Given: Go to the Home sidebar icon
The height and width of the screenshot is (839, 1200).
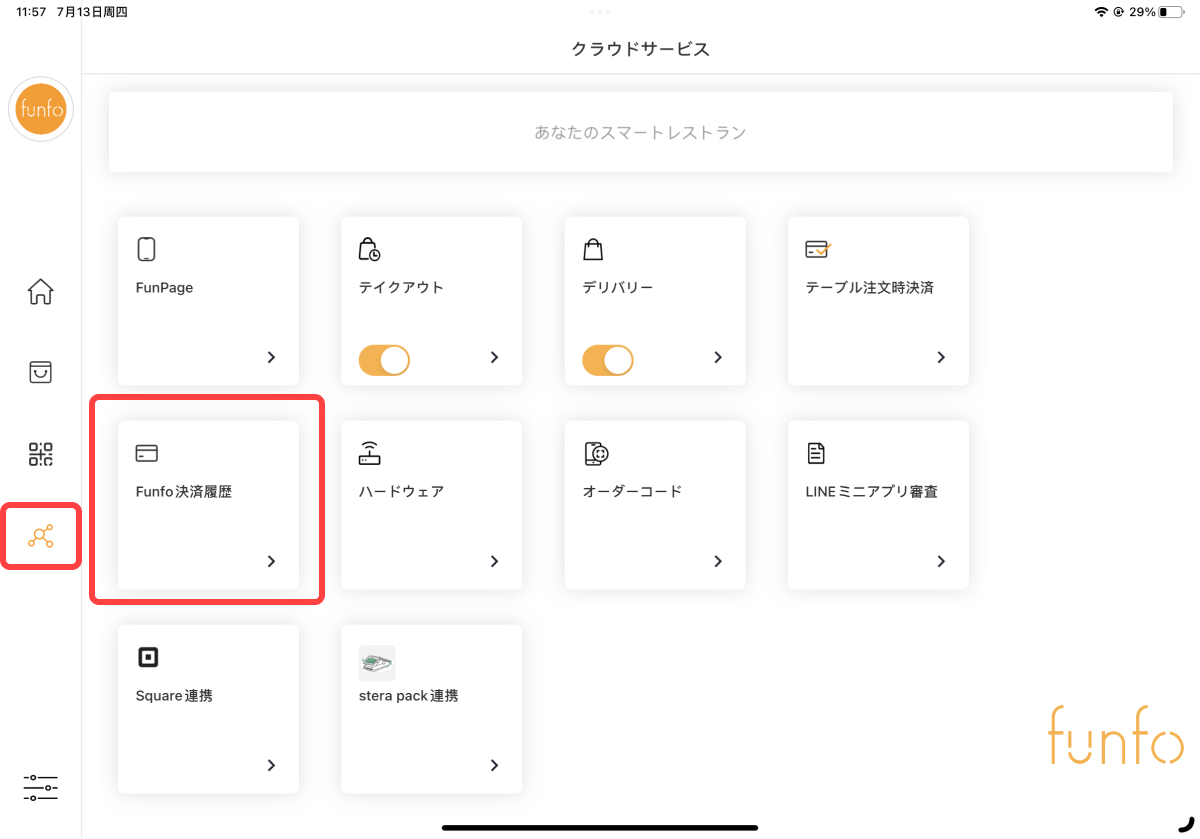Looking at the screenshot, I should (41, 292).
